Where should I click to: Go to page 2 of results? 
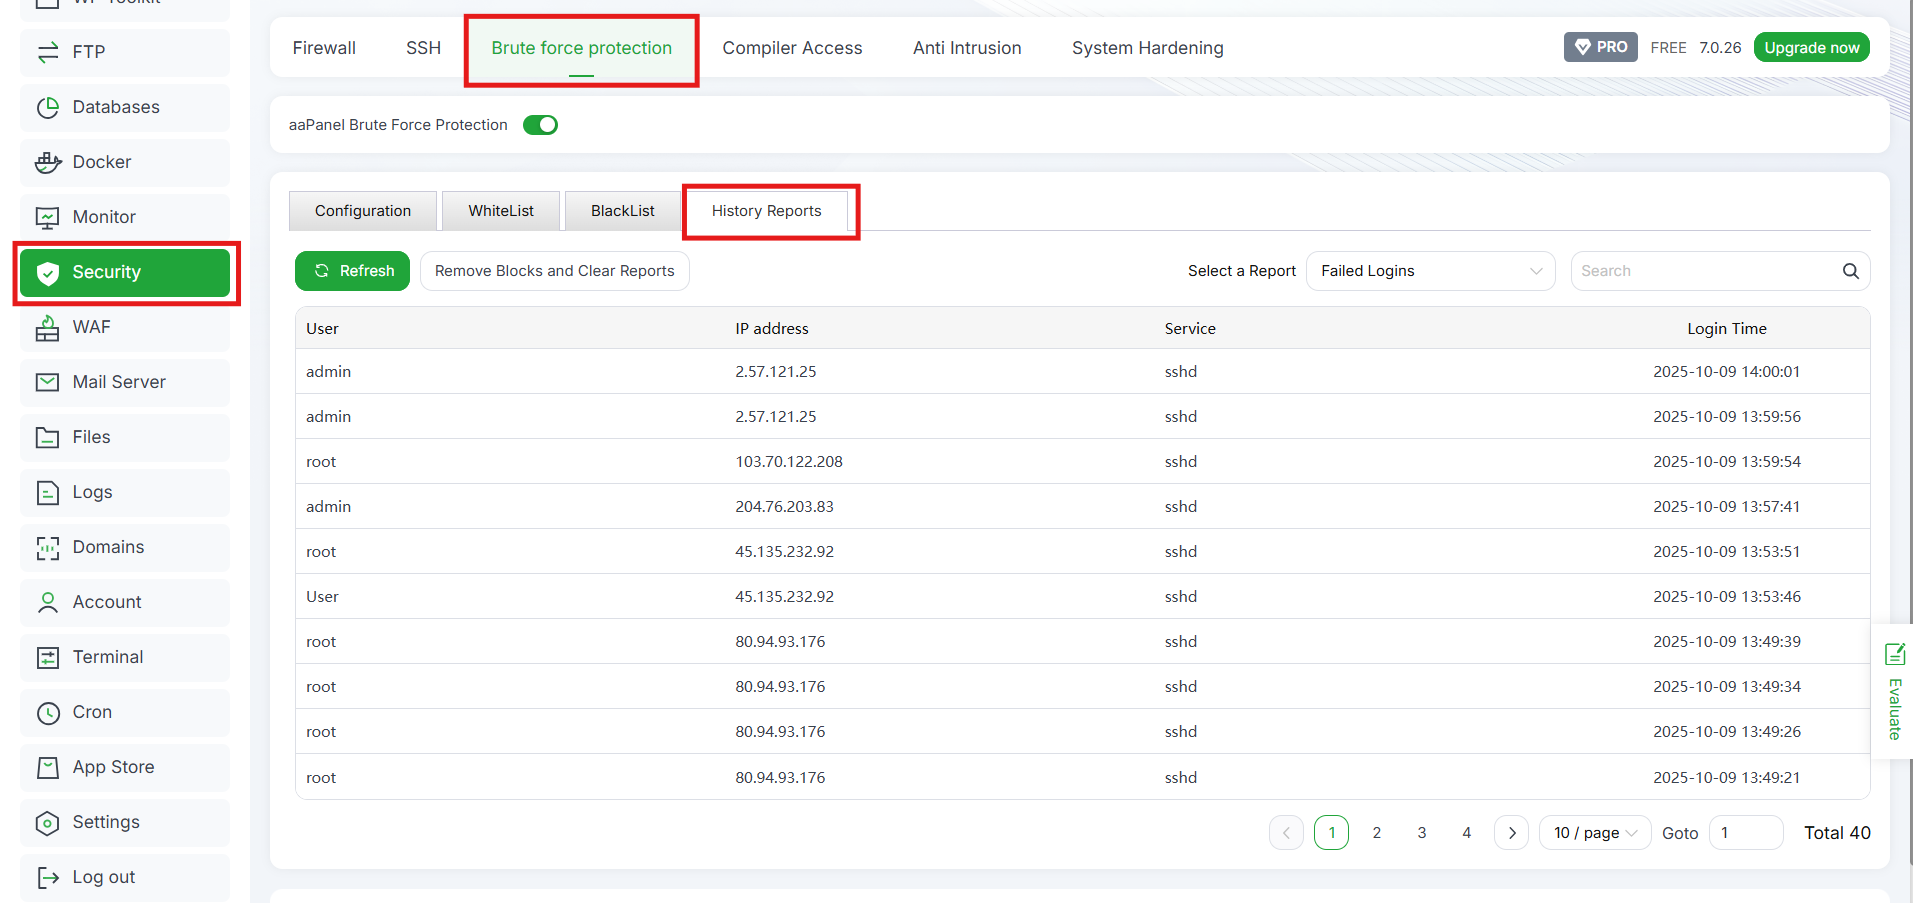coord(1376,833)
